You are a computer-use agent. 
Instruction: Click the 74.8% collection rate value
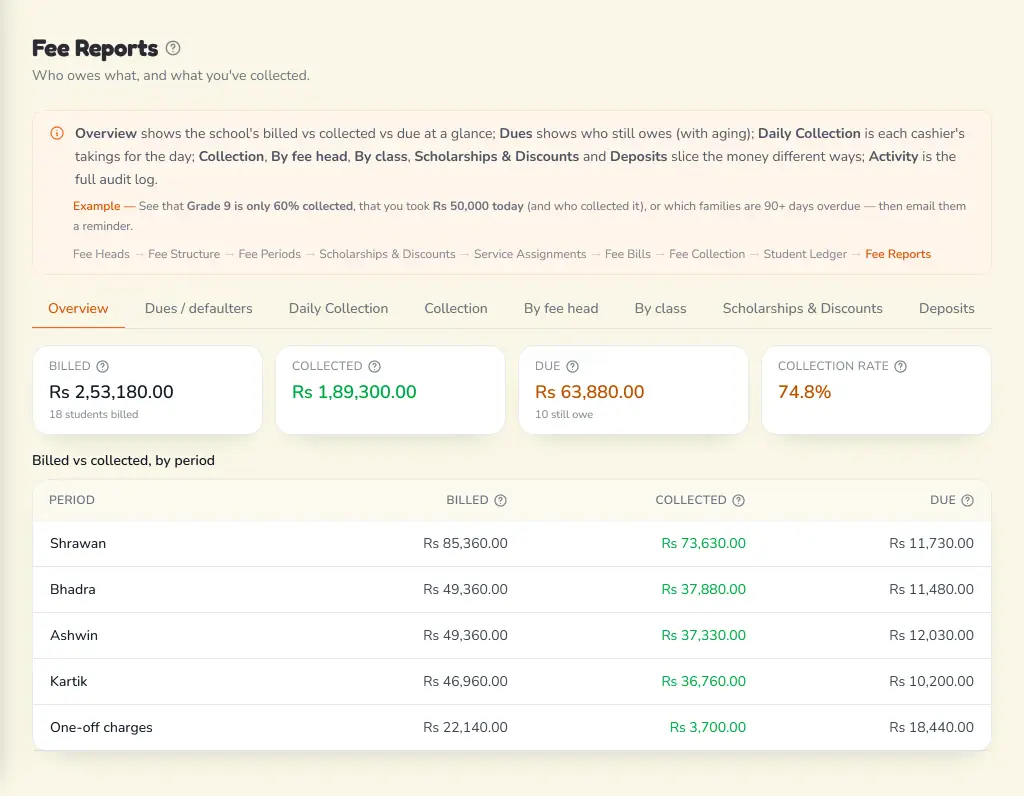click(805, 392)
